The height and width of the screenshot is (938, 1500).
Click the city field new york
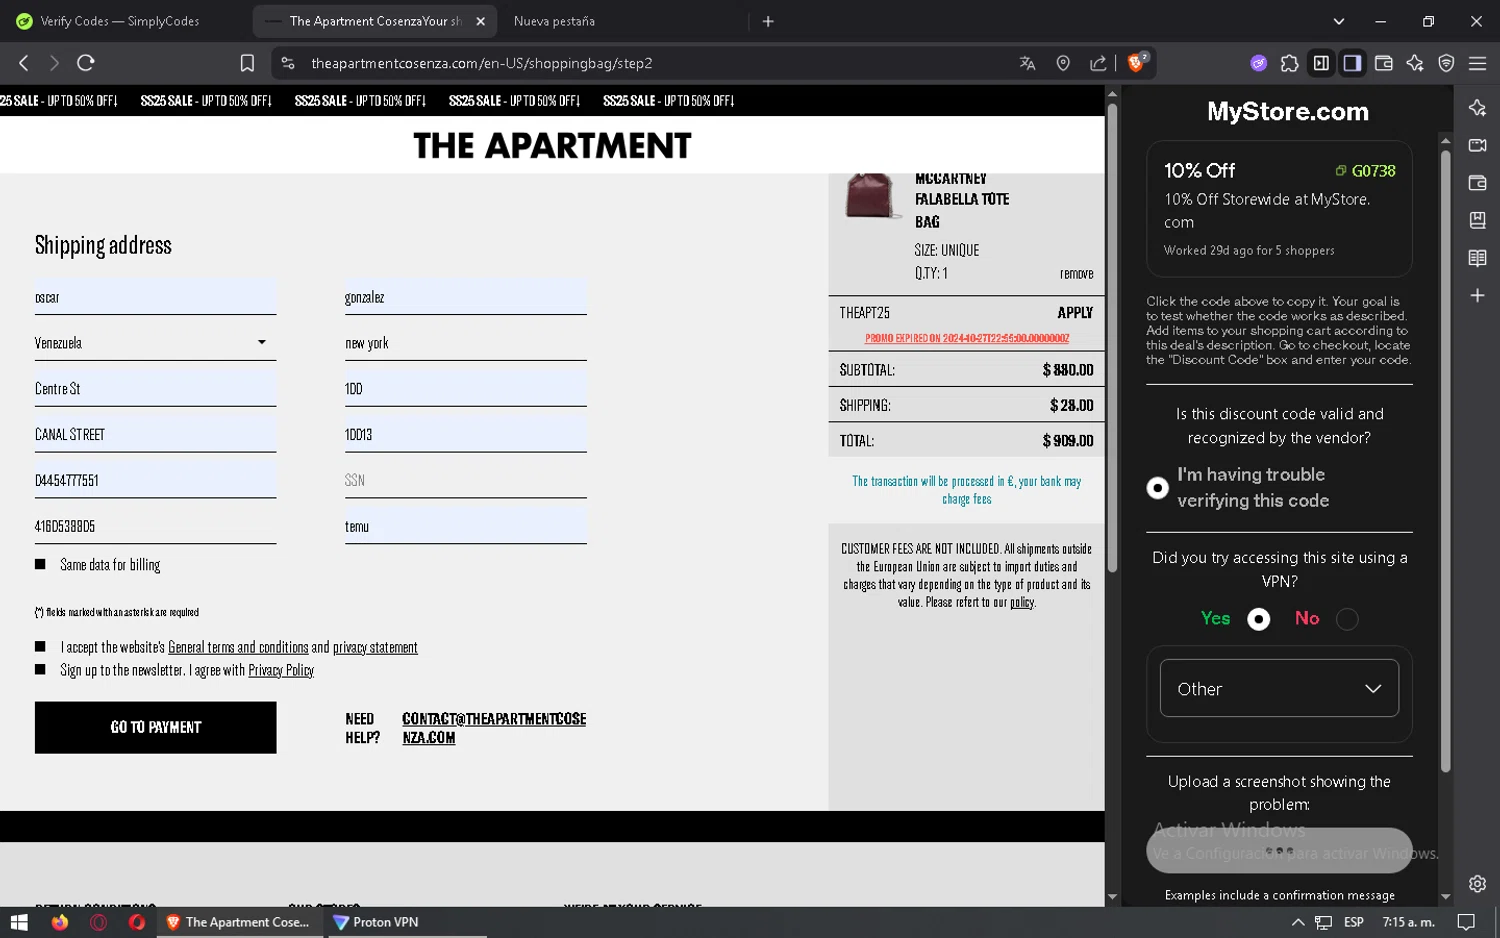coord(466,343)
